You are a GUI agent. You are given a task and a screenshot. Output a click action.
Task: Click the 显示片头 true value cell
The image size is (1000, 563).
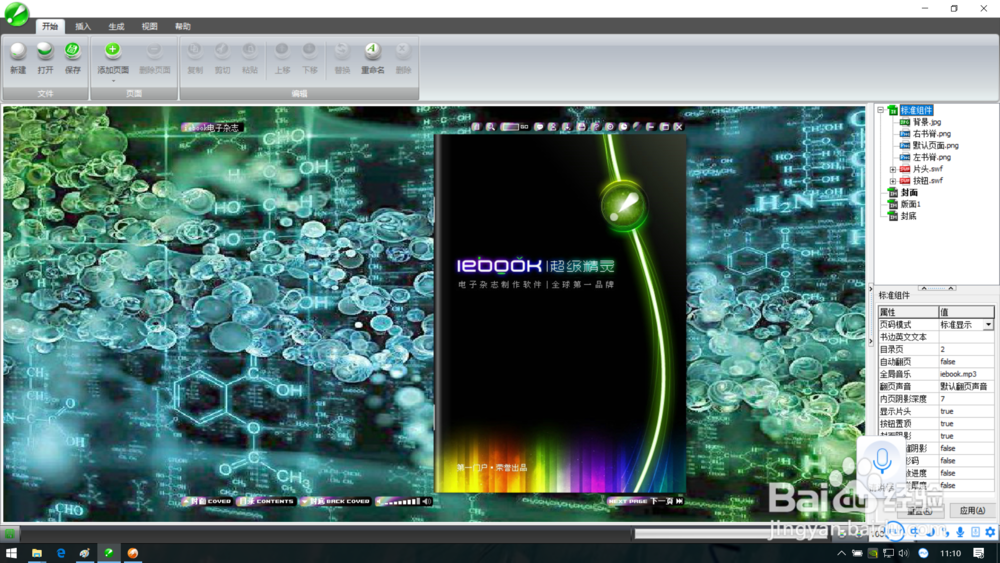(x=966, y=411)
